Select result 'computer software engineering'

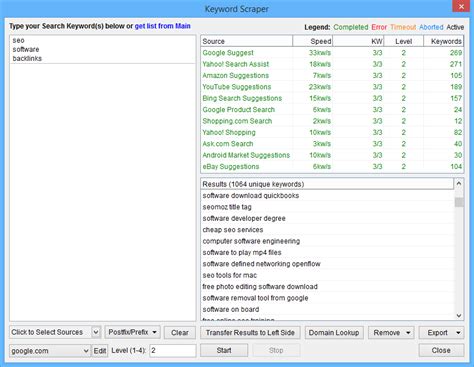click(x=327, y=241)
